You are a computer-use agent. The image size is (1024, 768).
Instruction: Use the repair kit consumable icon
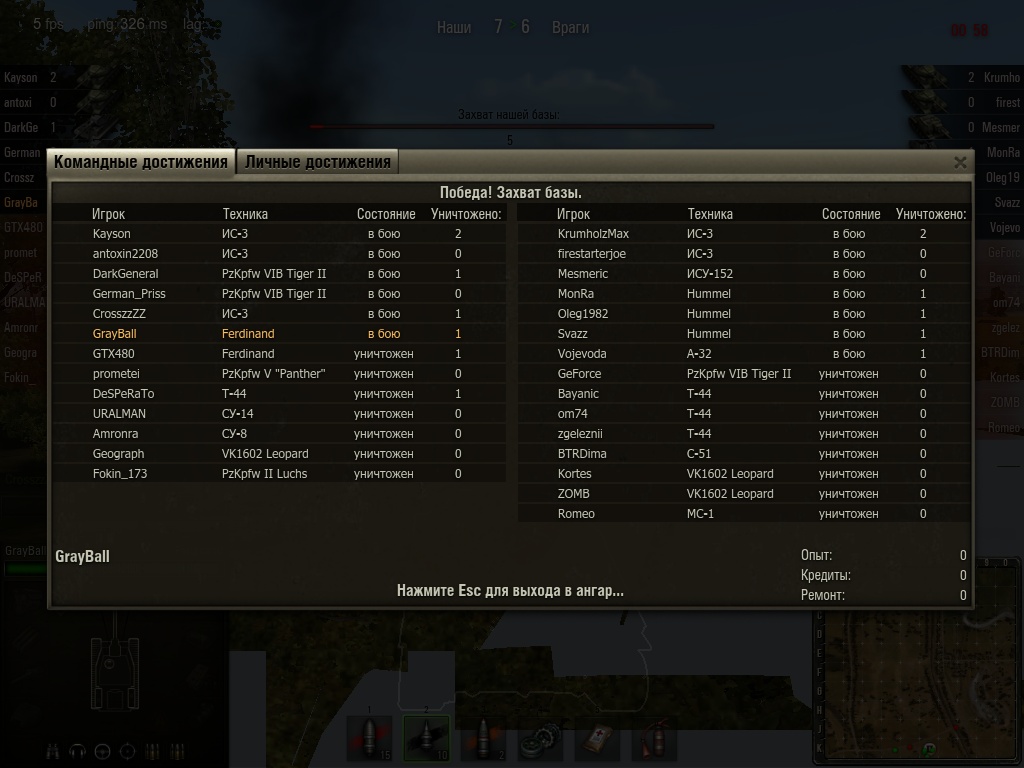(540, 738)
